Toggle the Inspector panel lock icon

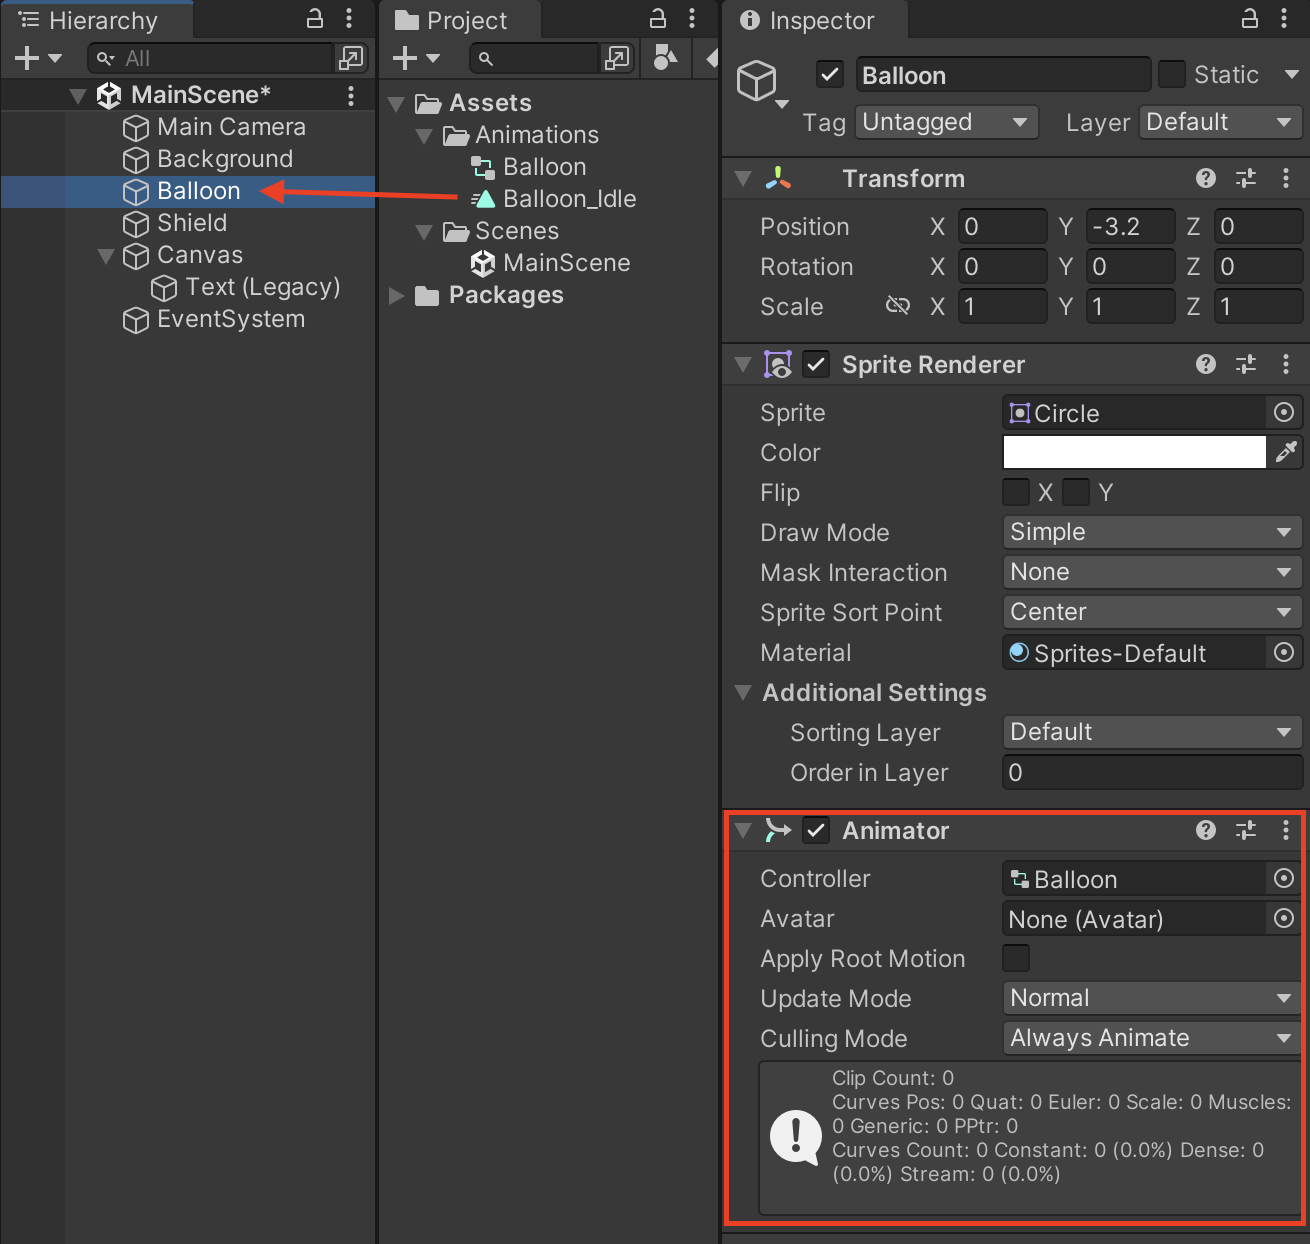pyautogui.click(x=1250, y=18)
